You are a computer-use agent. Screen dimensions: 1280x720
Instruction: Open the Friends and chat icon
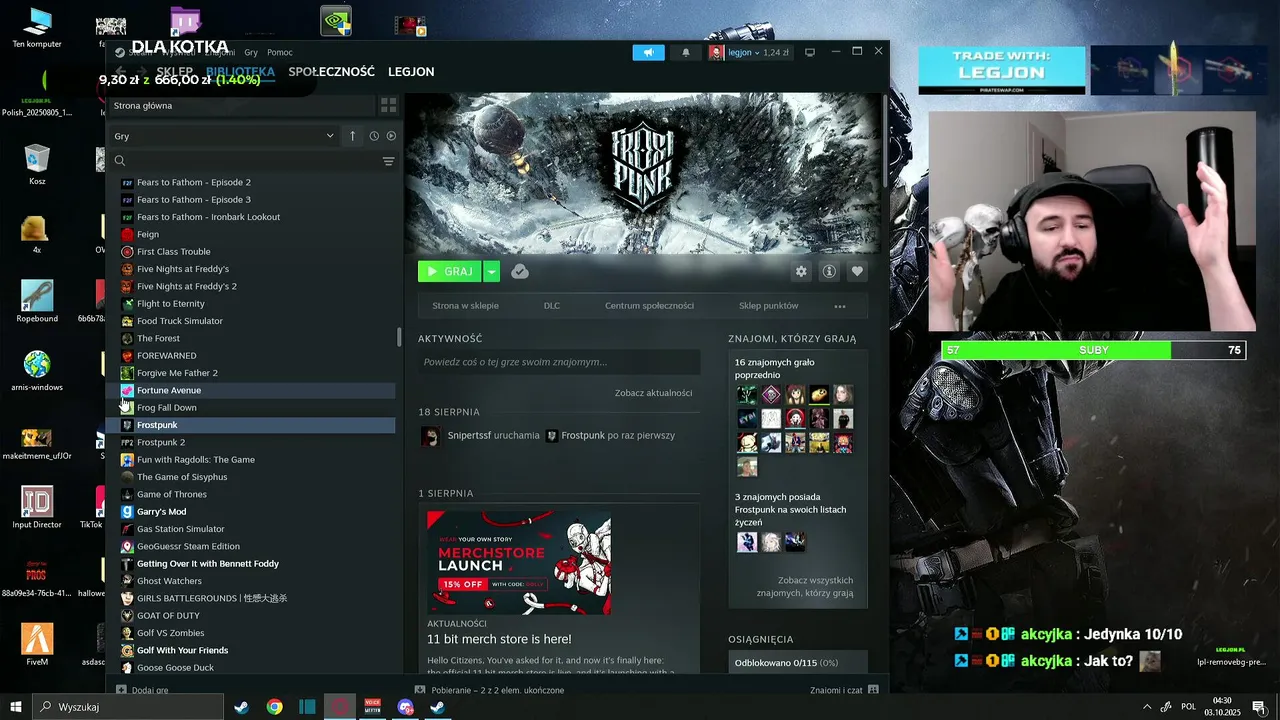click(x=873, y=690)
